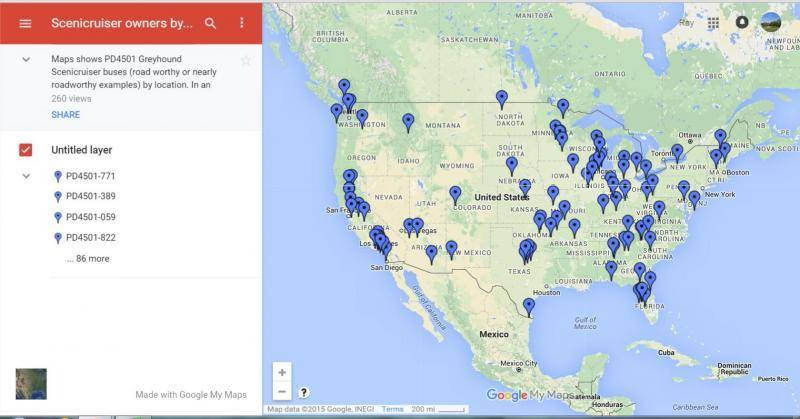Open map help question mark icon
The height and width of the screenshot is (419, 800).
pyautogui.click(x=304, y=392)
